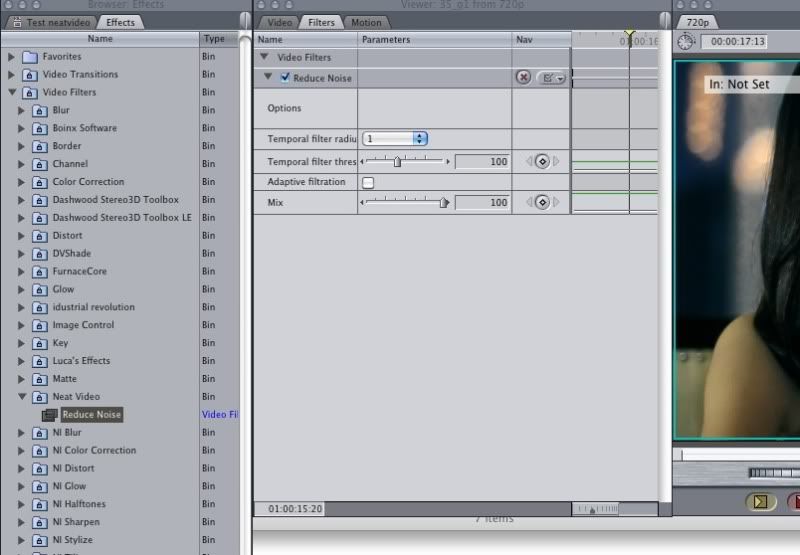Screen dimensions: 800x555
Task: Select the Color Correction bin icon
Action: (x=40, y=182)
